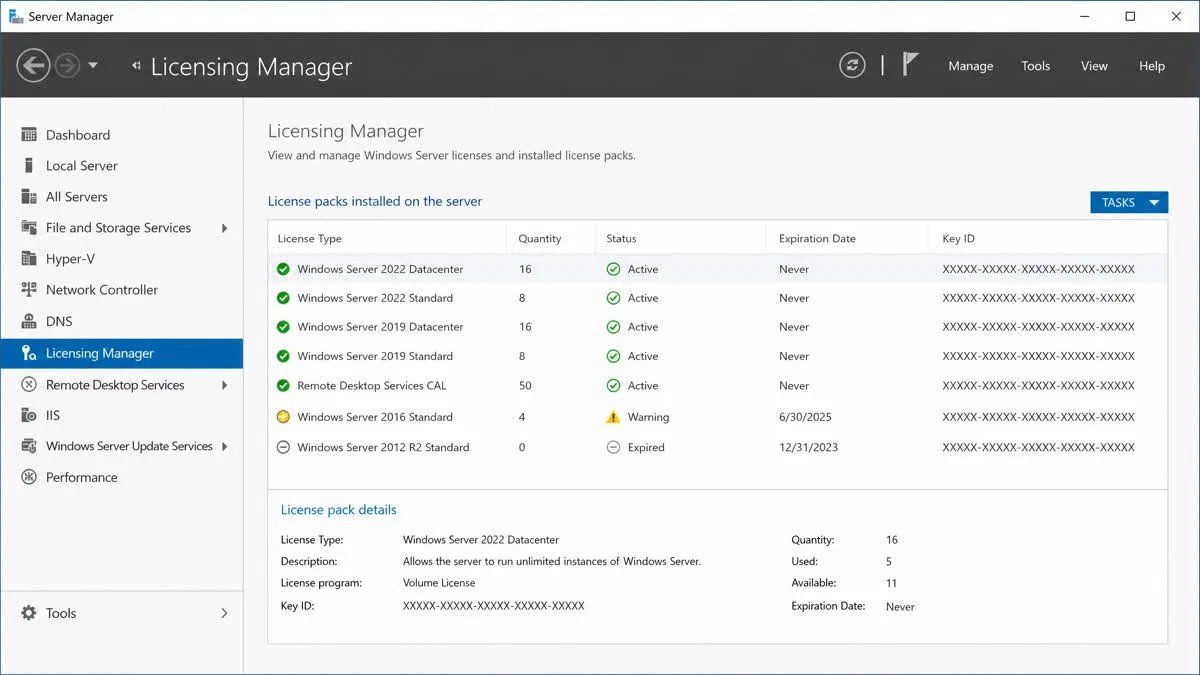Select the Network Controller sidebar label
This screenshot has width=1200, height=675.
click(x=102, y=290)
